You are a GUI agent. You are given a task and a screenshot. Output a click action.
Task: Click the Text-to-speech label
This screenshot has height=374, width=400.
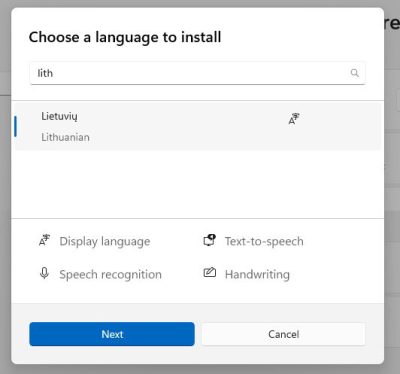tap(264, 241)
